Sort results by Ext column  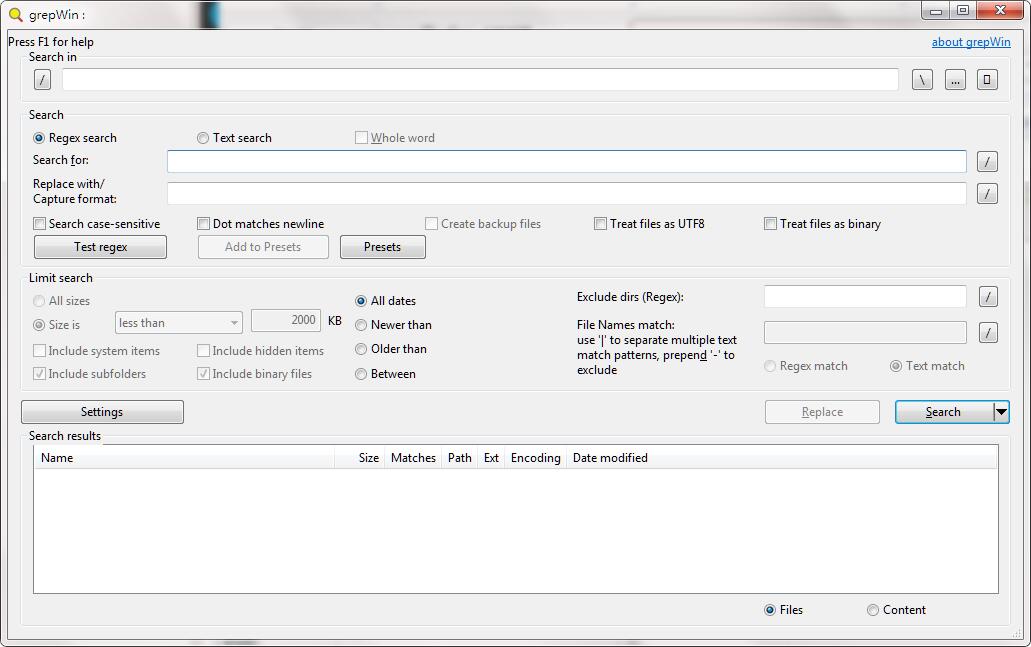pyautogui.click(x=491, y=458)
